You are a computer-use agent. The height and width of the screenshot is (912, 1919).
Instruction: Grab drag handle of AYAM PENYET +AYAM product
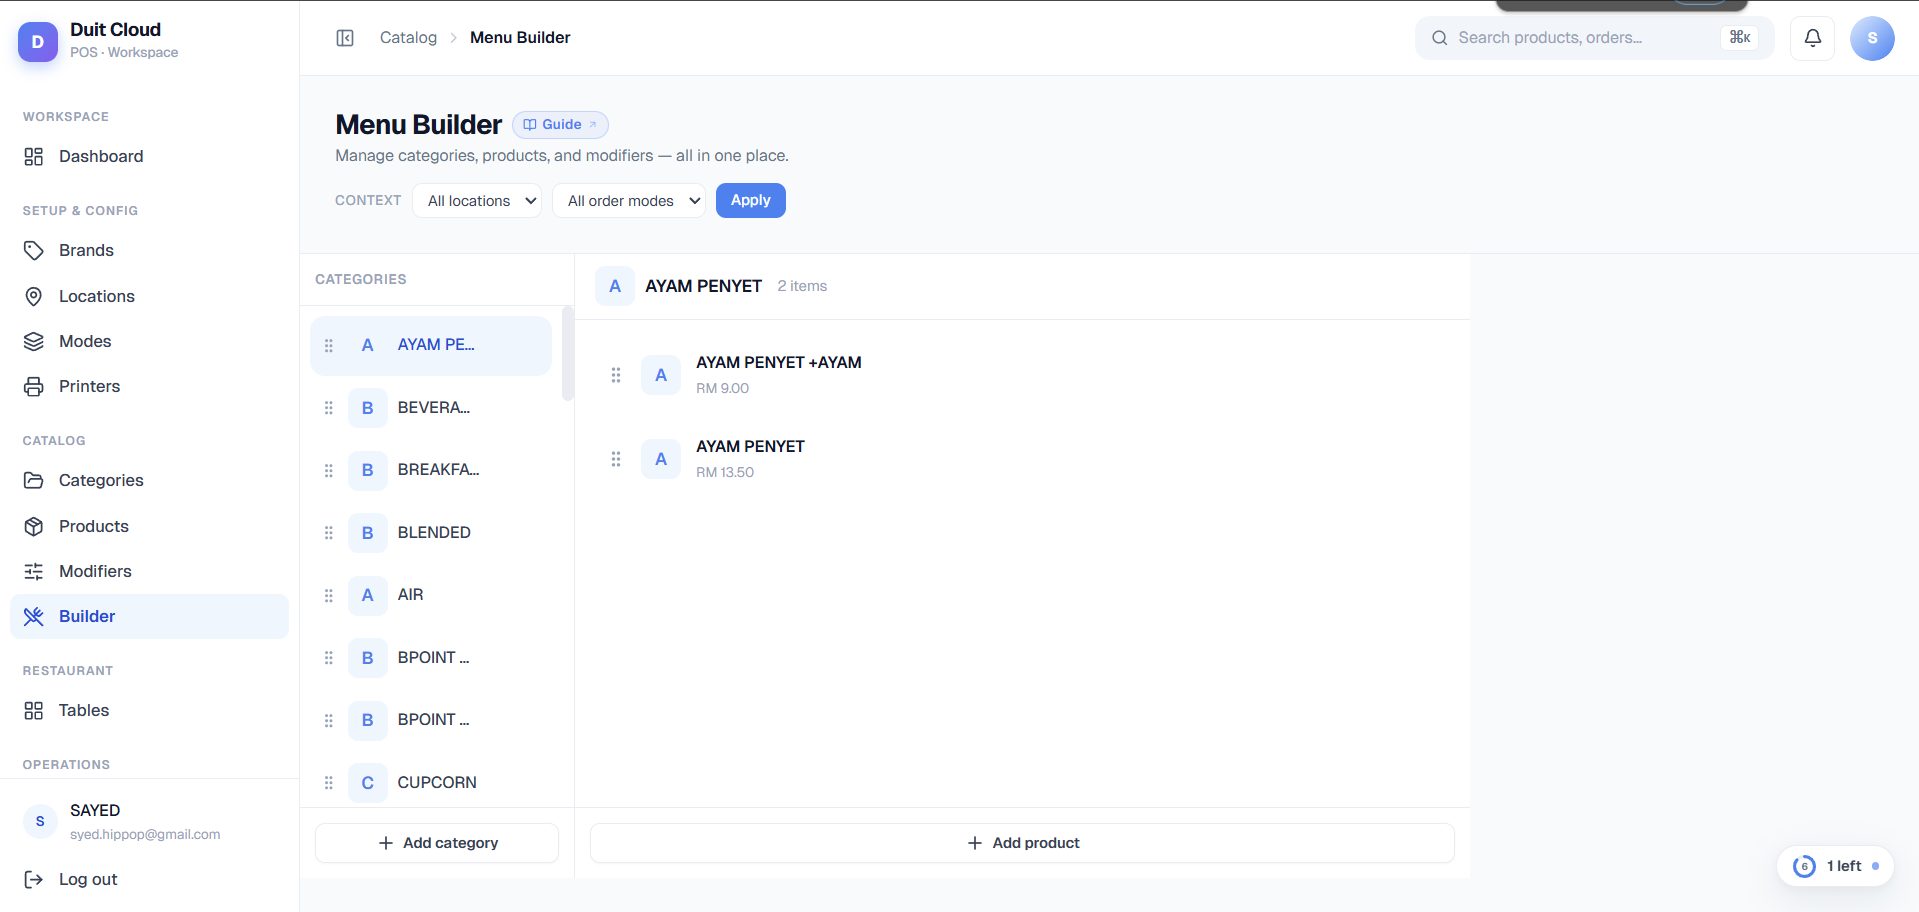616,375
